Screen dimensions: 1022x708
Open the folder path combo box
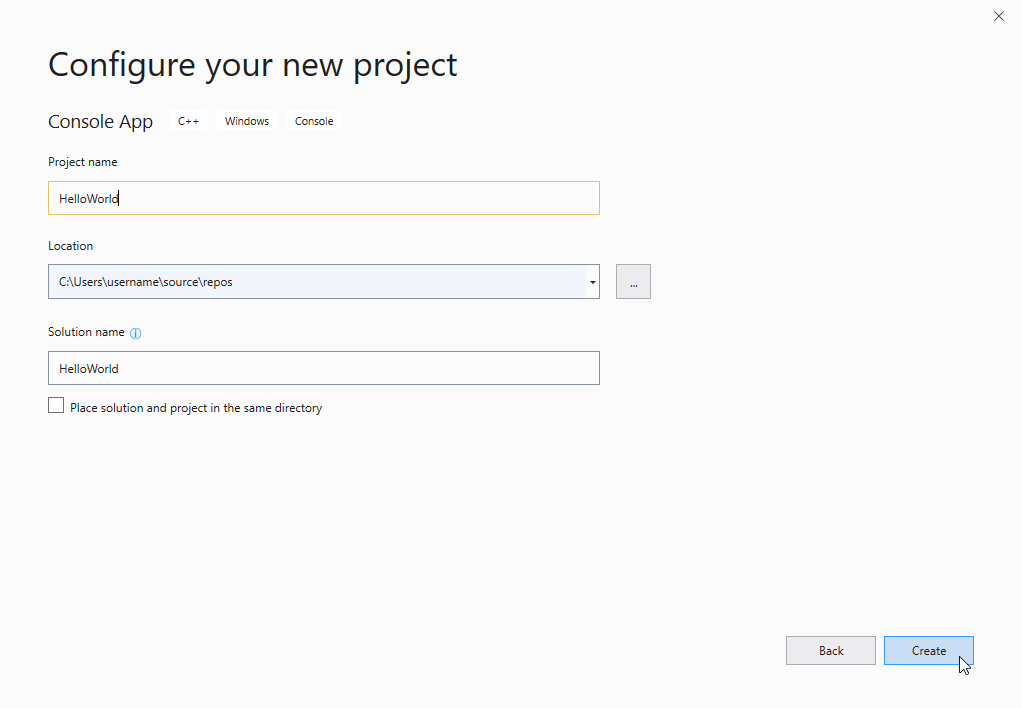[x=320, y=281]
